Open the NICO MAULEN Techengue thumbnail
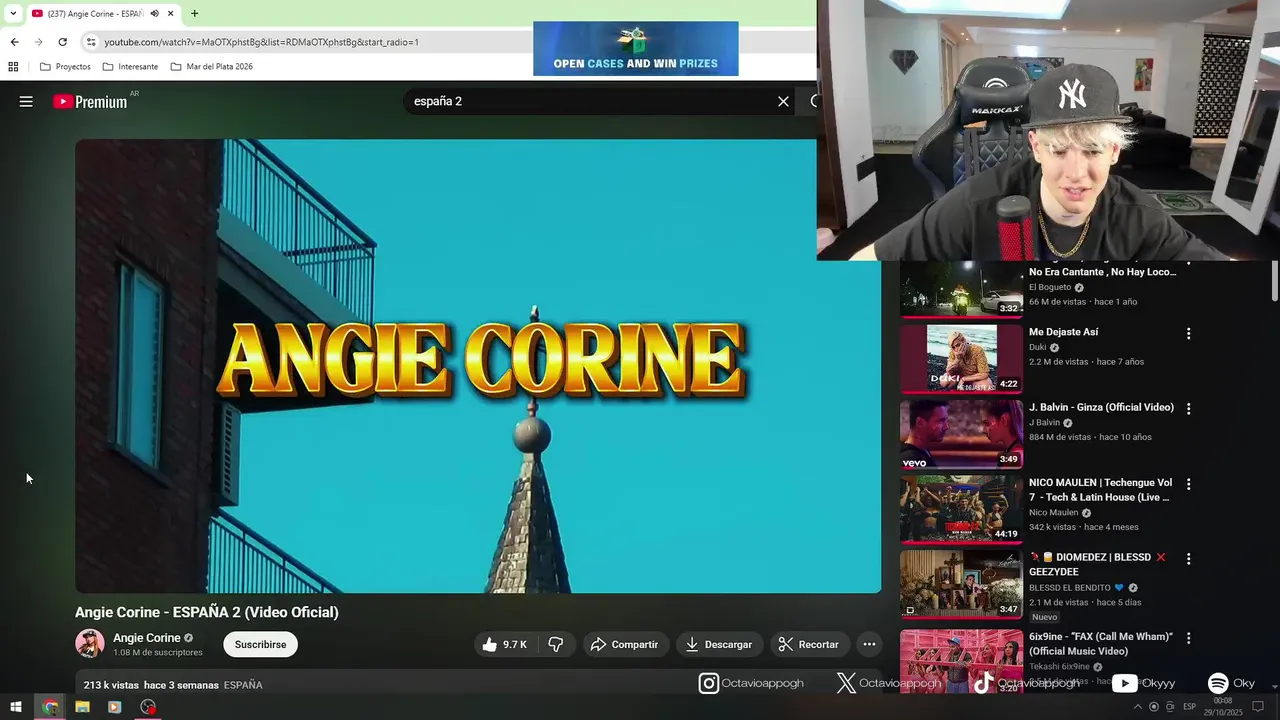Image resolution: width=1280 pixels, height=720 pixels. [x=961, y=509]
